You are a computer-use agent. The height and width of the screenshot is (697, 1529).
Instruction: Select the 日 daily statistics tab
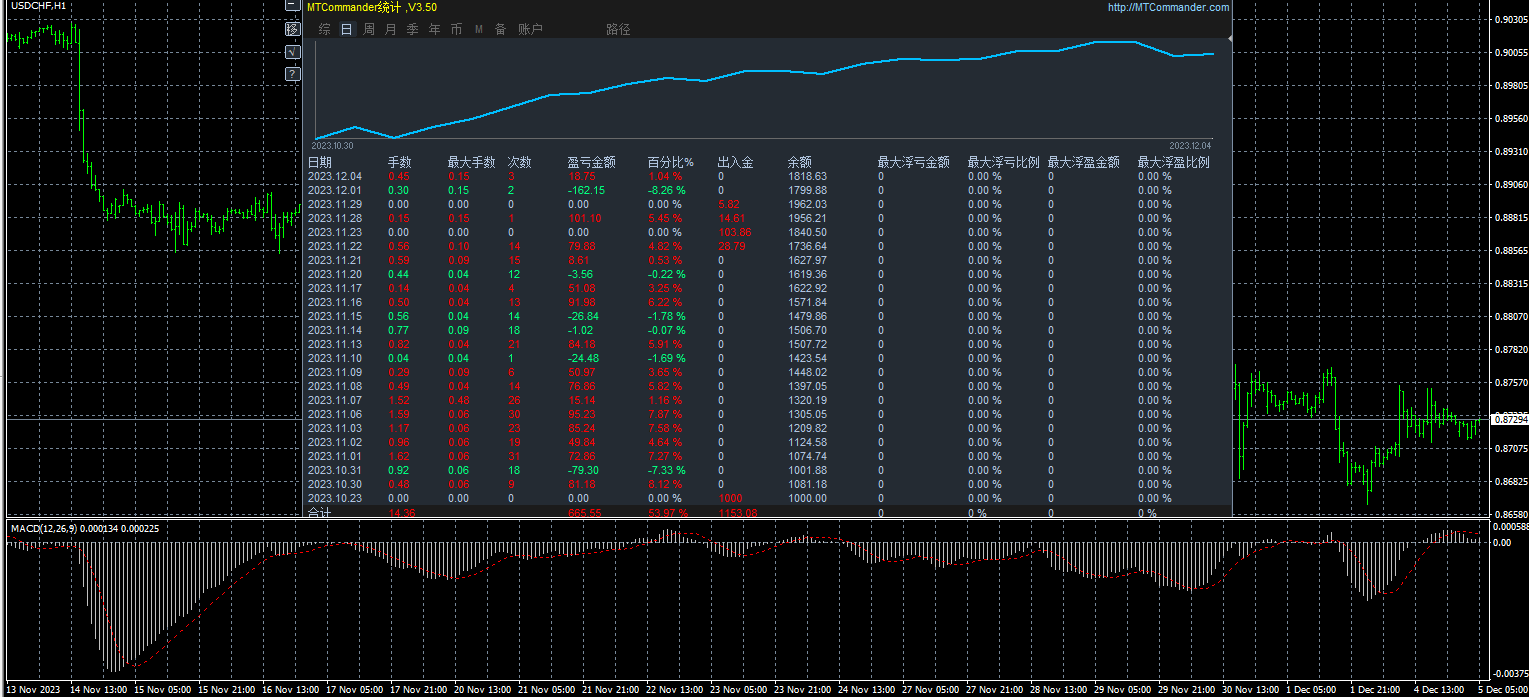pos(346,30)
